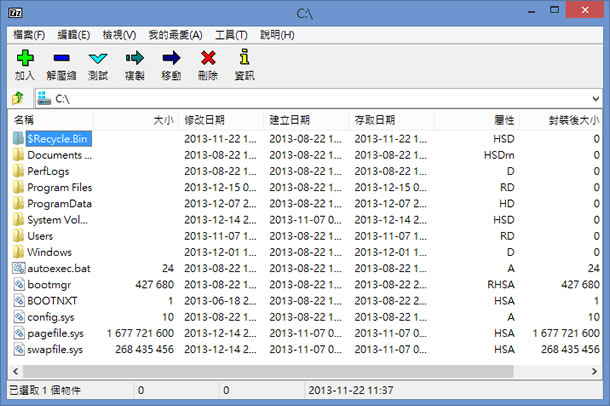
Task: Click status bar text 已選取 1 個物件
Action: tap(45, 390)
